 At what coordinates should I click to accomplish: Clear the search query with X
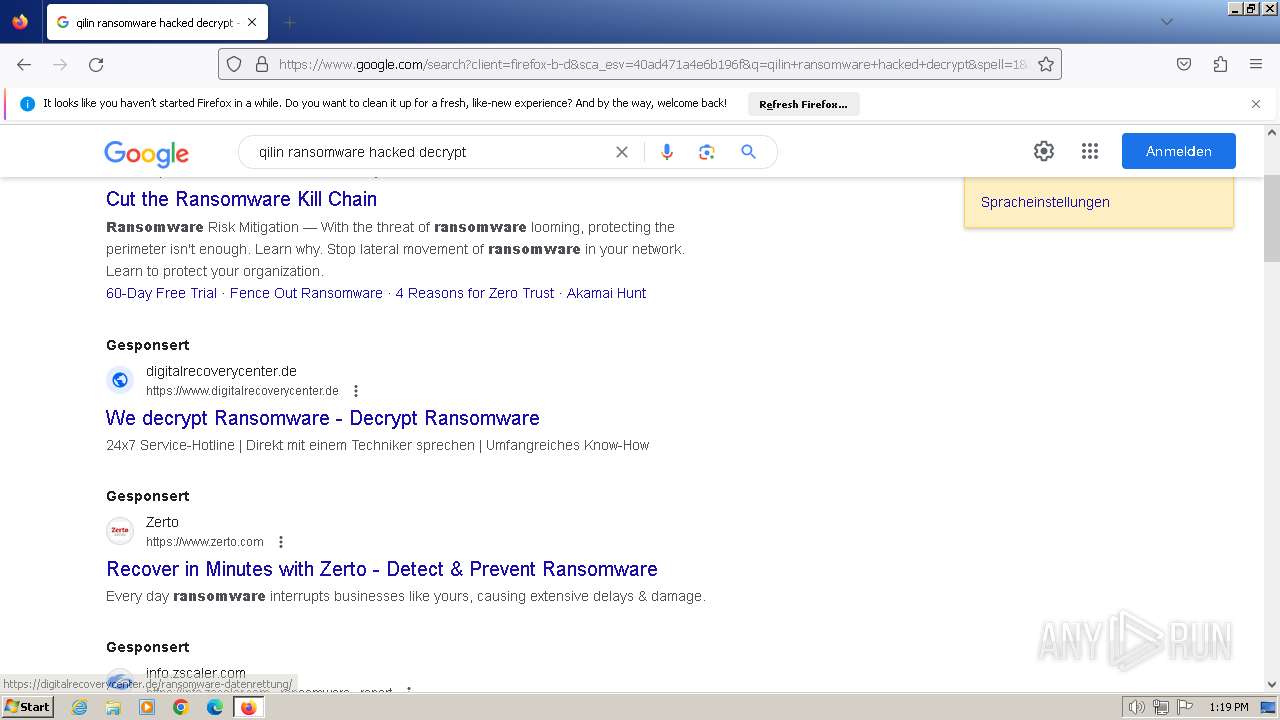(622, 152)
